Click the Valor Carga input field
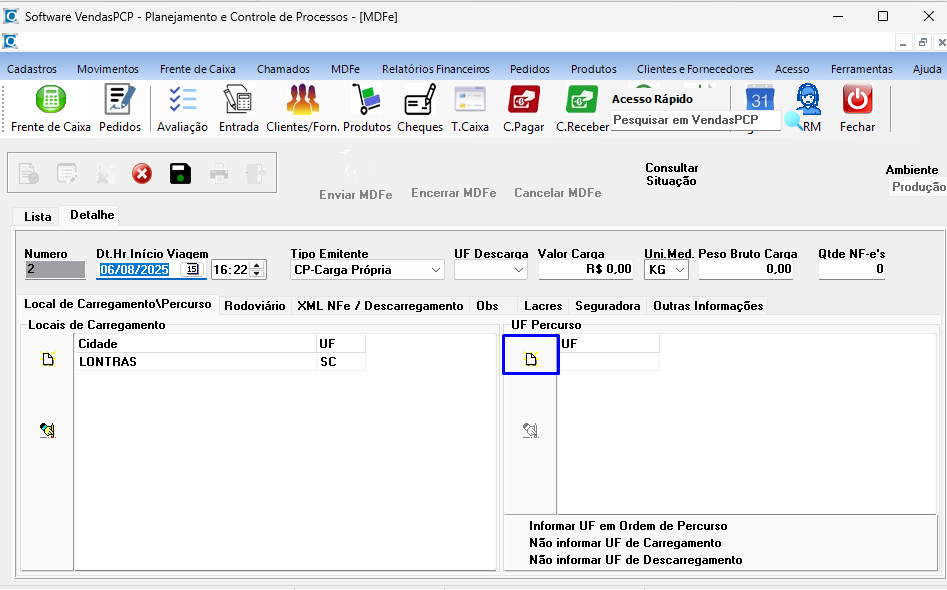 (586, 269)
